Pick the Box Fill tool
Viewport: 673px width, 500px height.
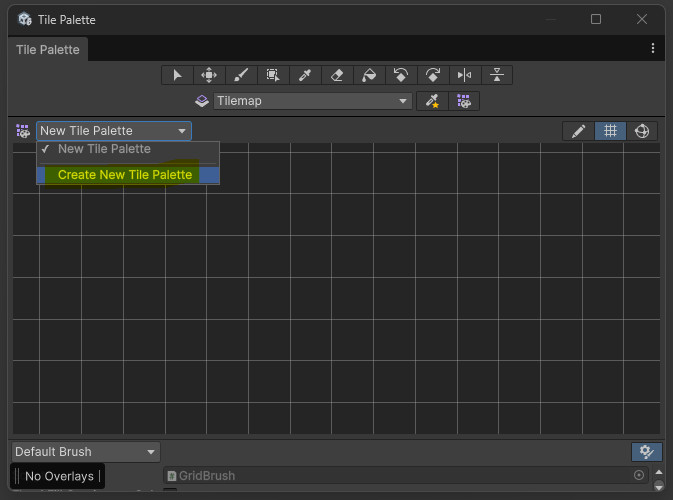[273, 75]
